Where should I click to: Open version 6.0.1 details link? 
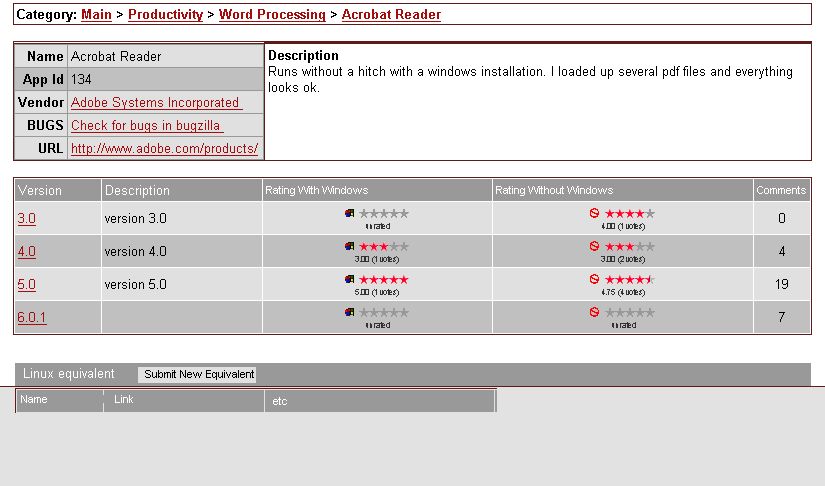tap(32, 317)
